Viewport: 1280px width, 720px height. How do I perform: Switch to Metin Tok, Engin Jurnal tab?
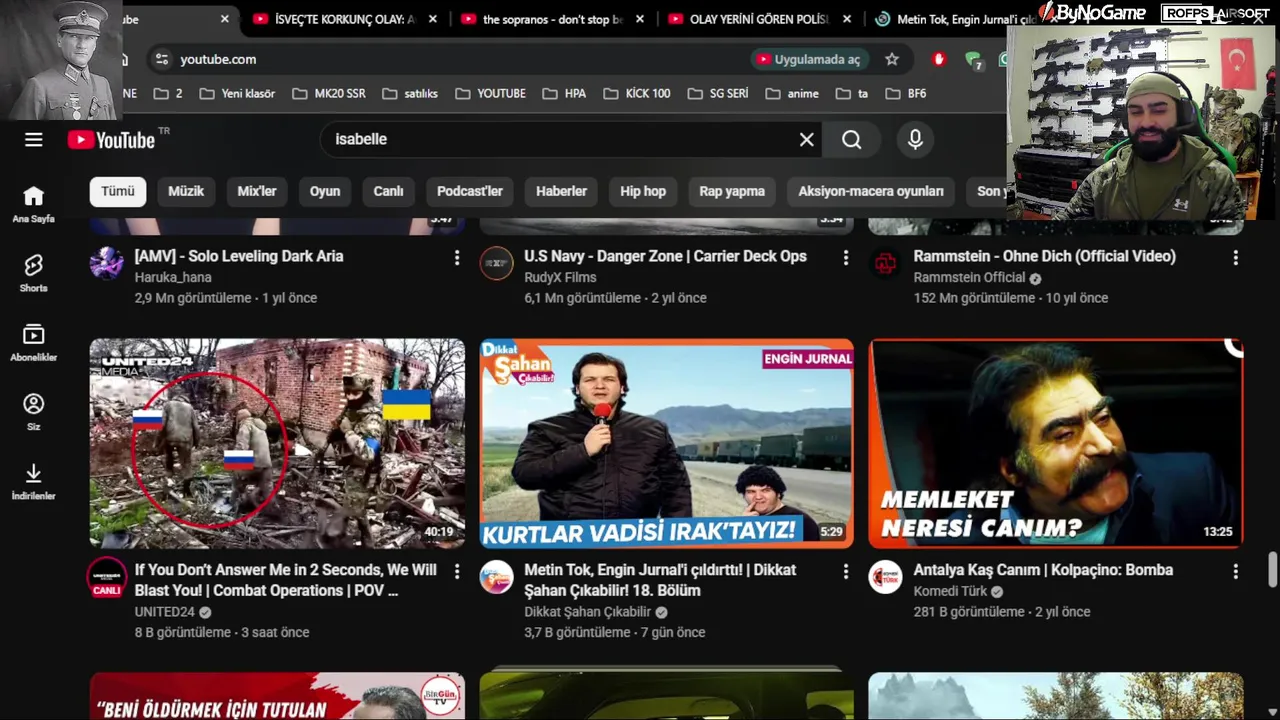pos(955,19)
